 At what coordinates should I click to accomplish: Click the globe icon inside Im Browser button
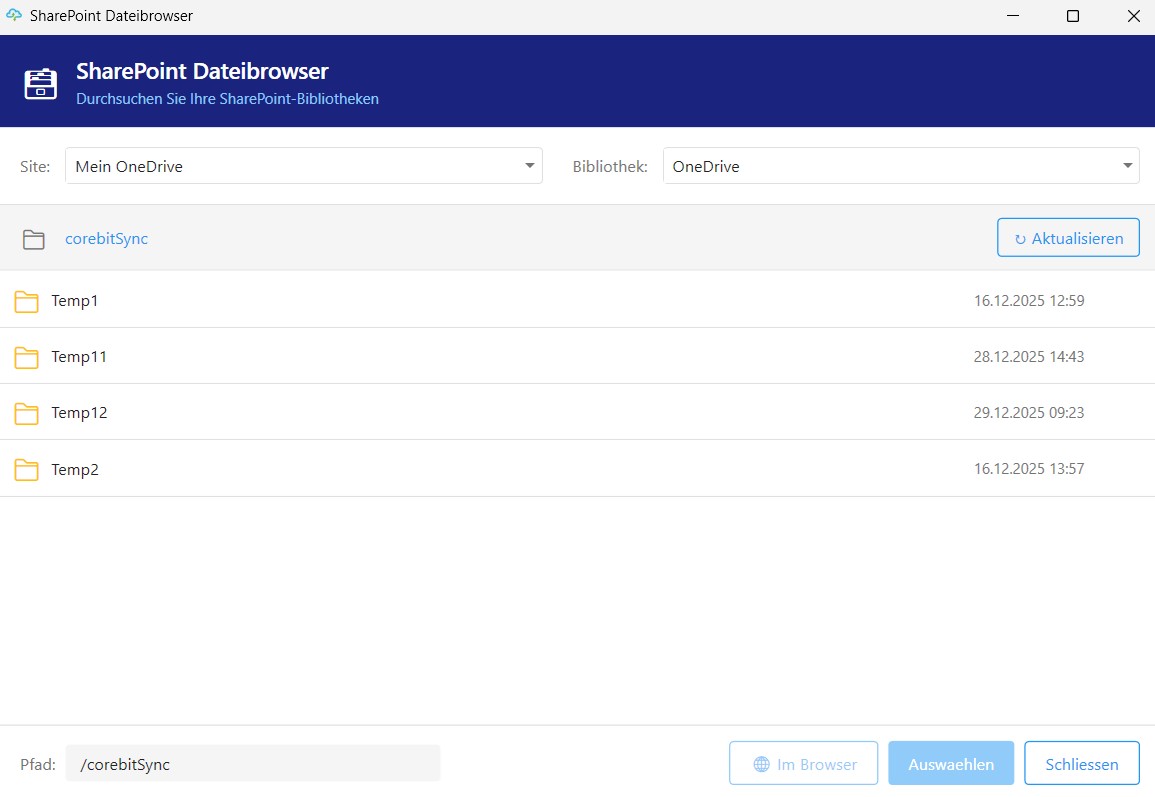pyautogui.click(x=763, y=763)
